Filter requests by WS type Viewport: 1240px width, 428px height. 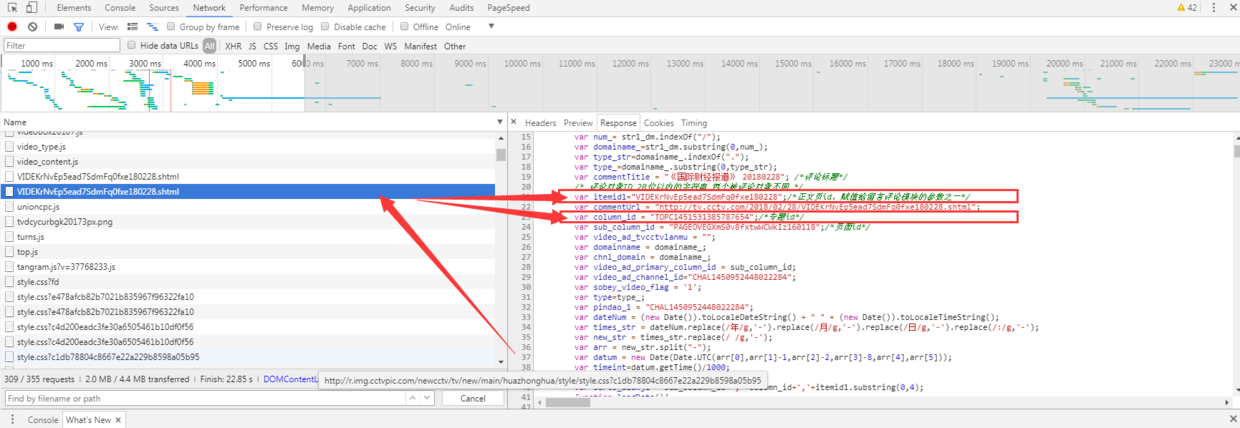(x=391, y=46)
